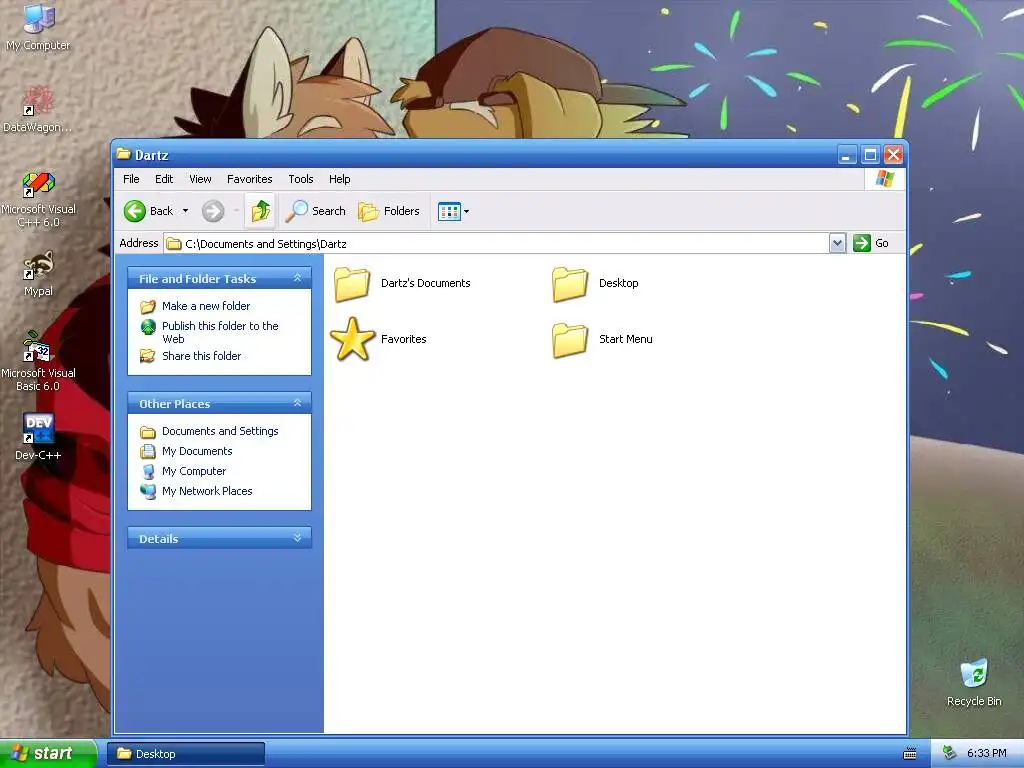This screenshot has width=1024, height=768.
Task: Click Share this folder link
Action: click(x=201, y=356)
